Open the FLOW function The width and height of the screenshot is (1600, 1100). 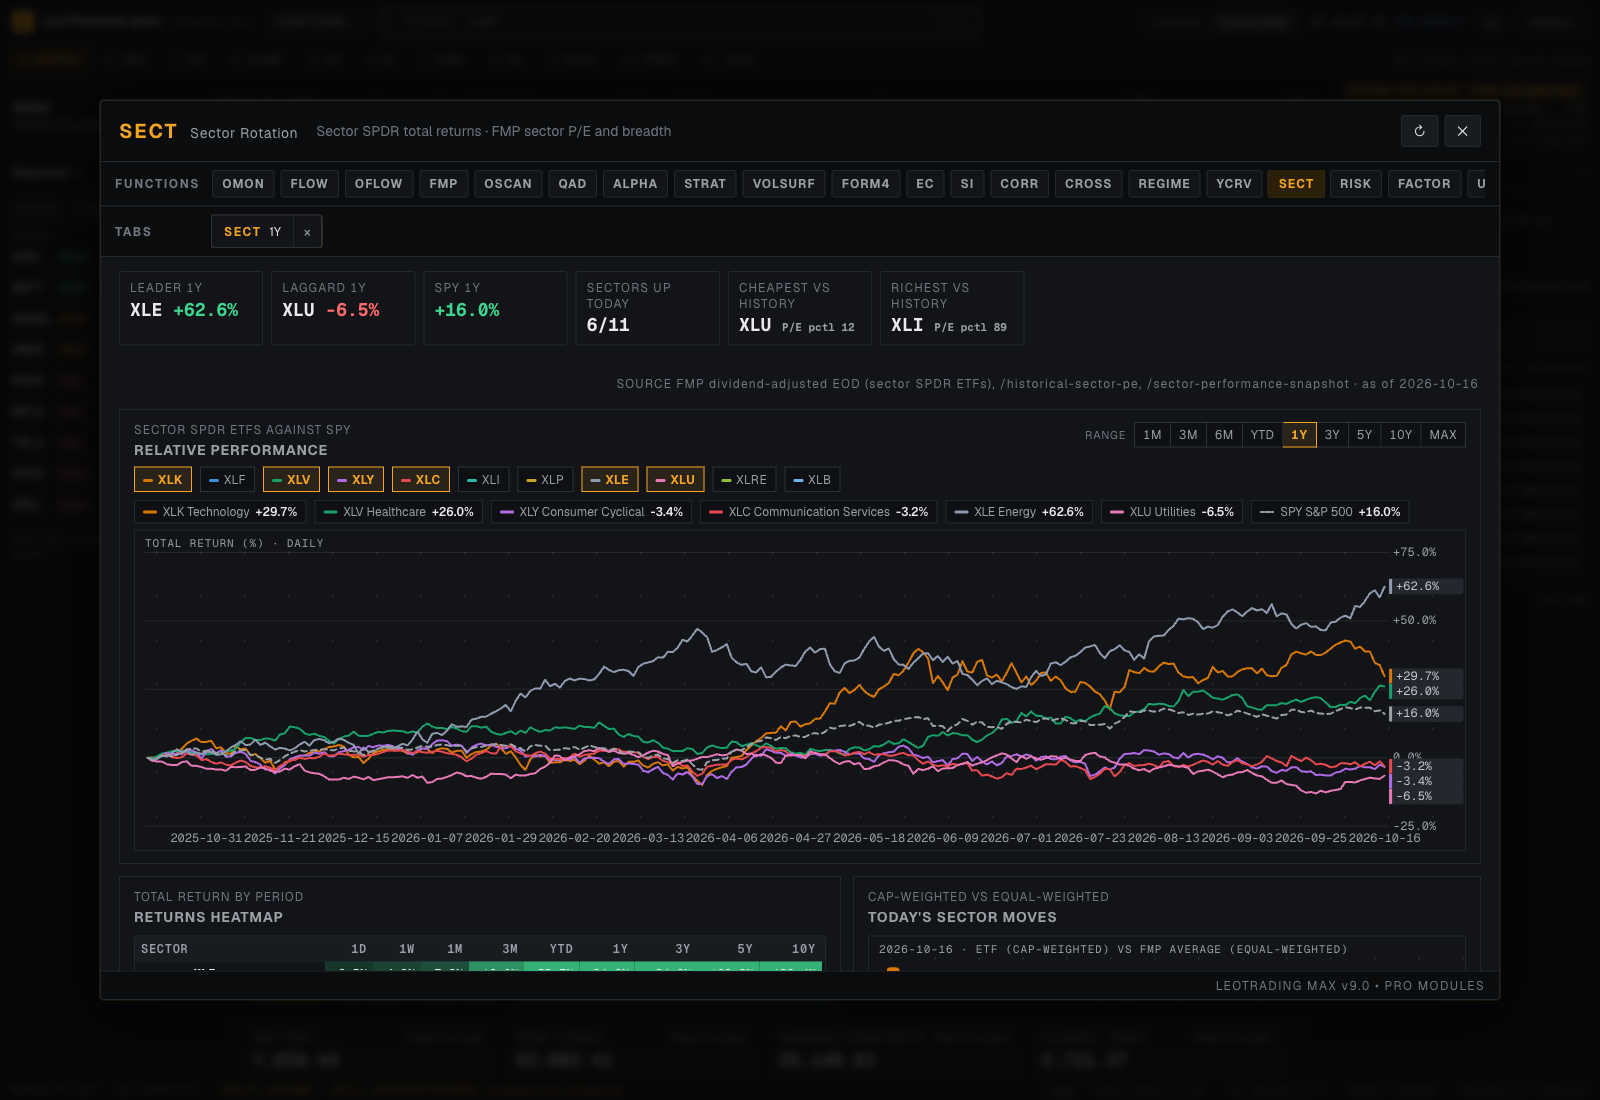(x=309, y=184)
